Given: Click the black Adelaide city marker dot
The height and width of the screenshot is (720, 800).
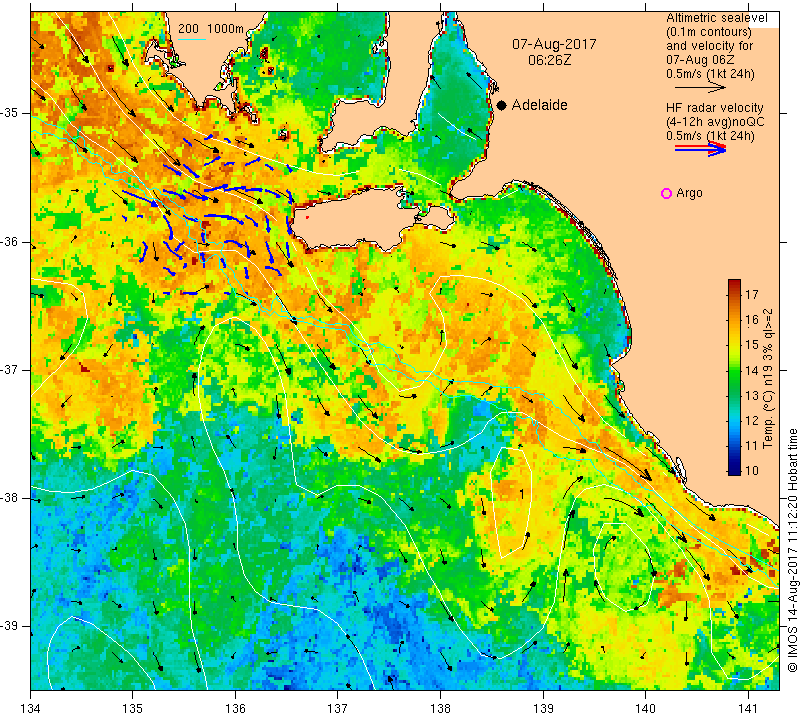Looking at the screenshot, I should (502, 105).
